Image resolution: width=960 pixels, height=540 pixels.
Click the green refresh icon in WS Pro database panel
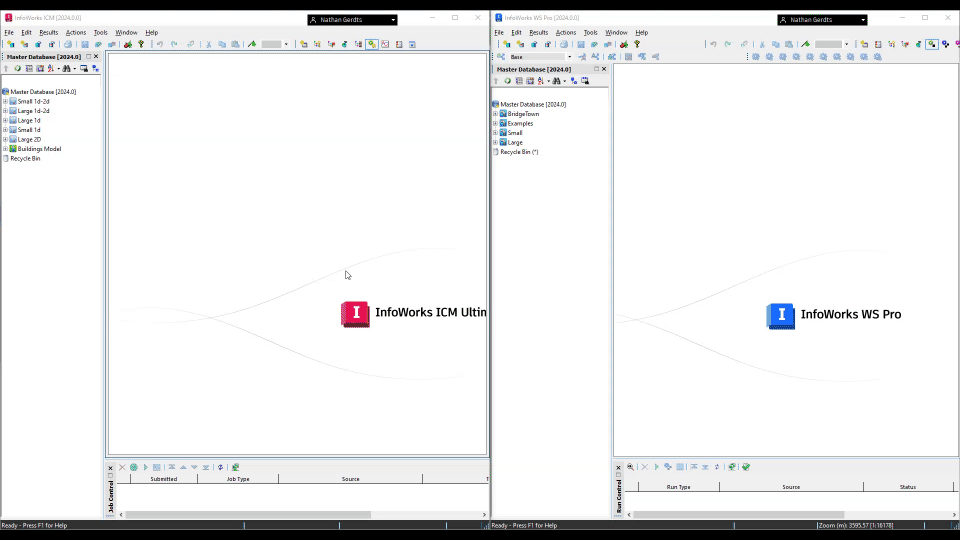[508, 81]
